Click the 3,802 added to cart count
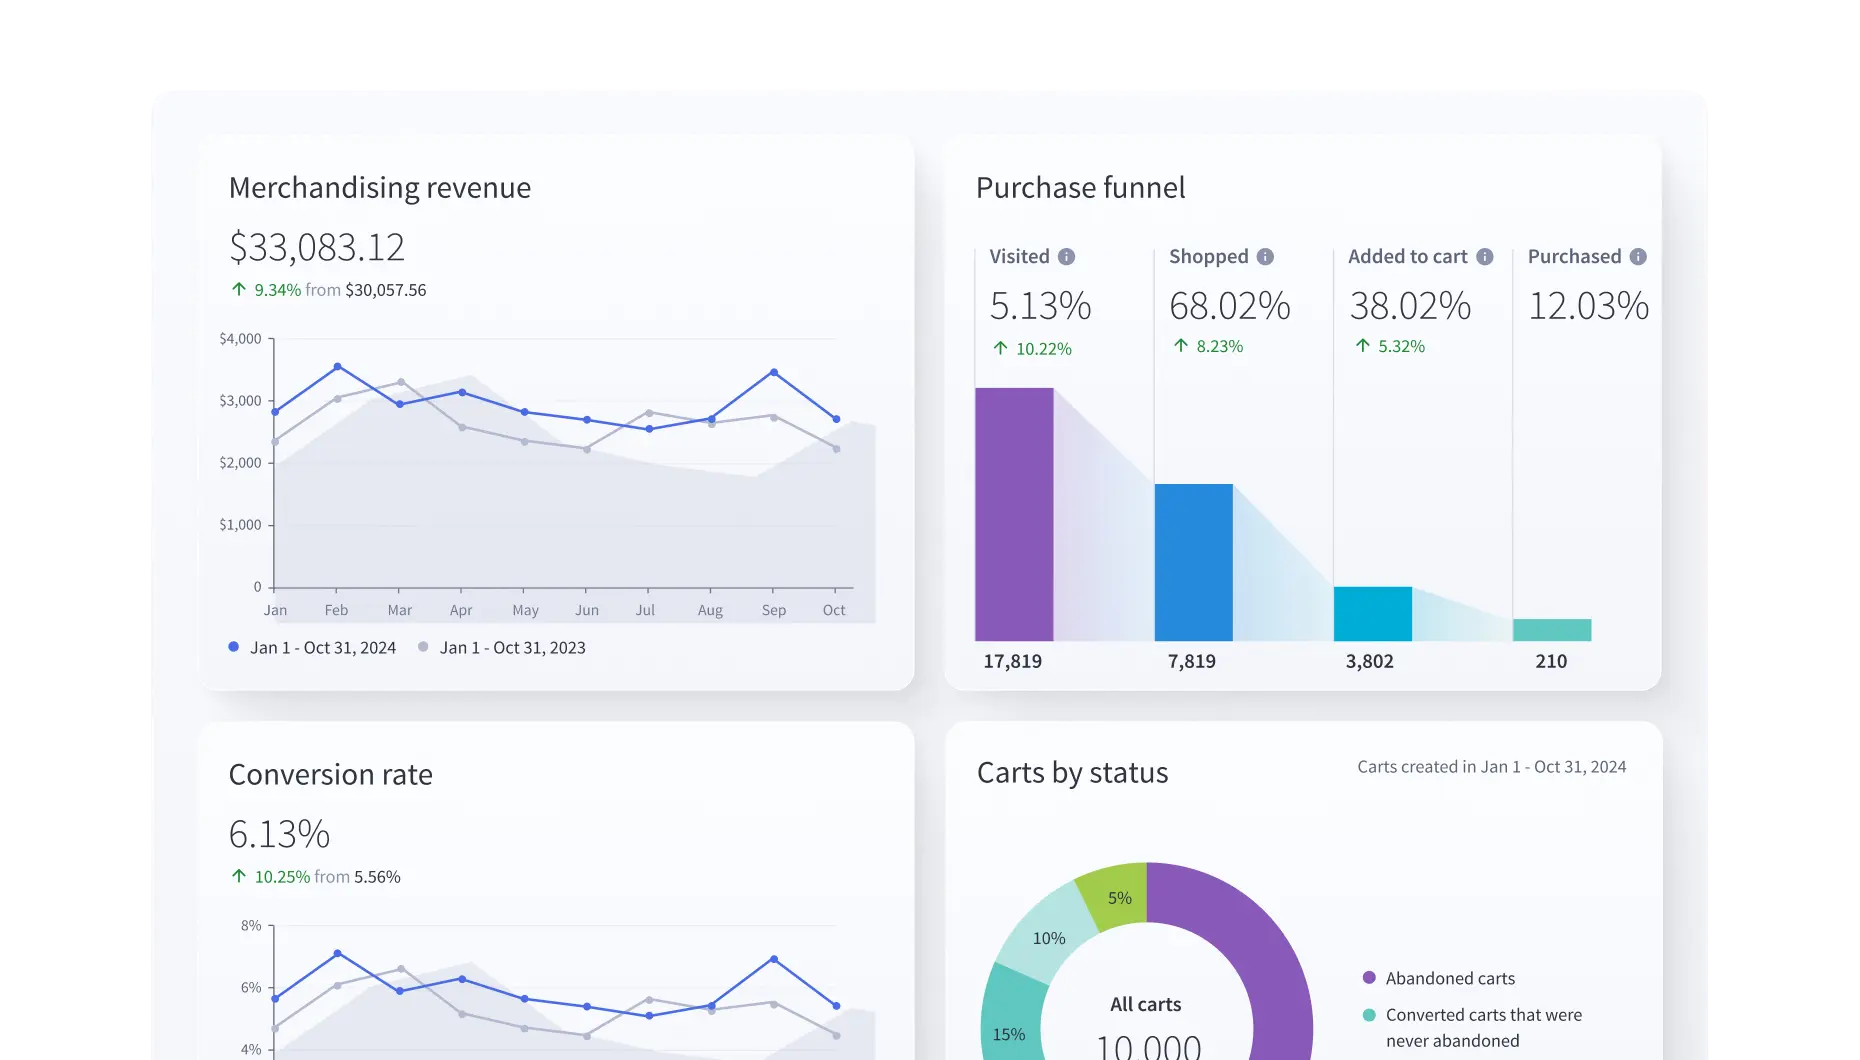The image size is (1860, 1060). point(1369,661)
